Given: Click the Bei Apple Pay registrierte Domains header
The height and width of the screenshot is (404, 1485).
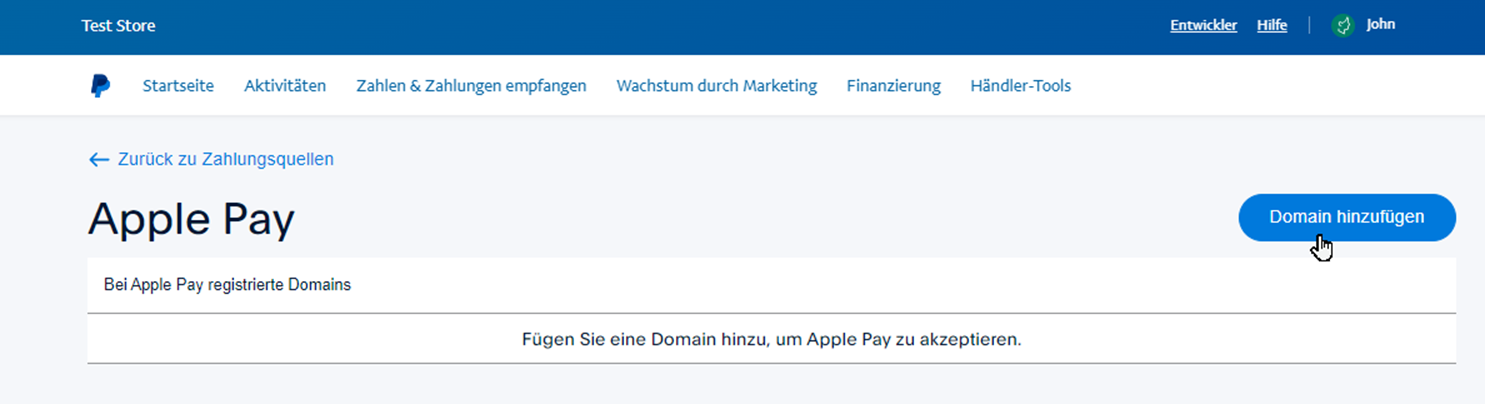Looking at the screenshot, I should (x=227, y=285).
